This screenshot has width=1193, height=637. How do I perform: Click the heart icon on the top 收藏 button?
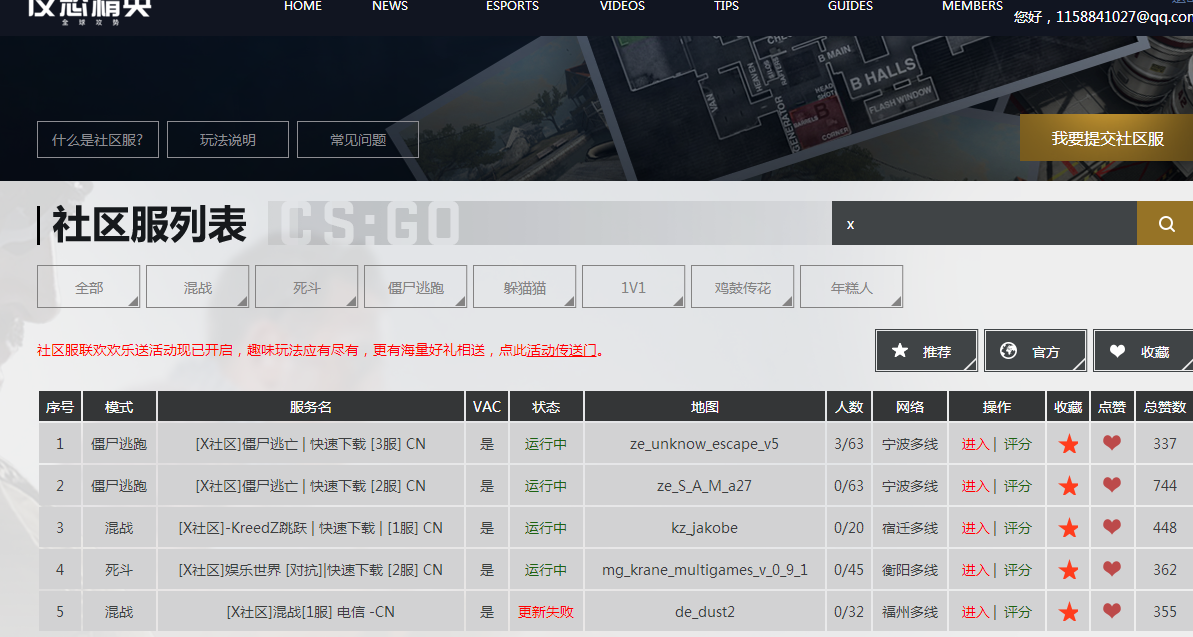tap(1117, 350)
